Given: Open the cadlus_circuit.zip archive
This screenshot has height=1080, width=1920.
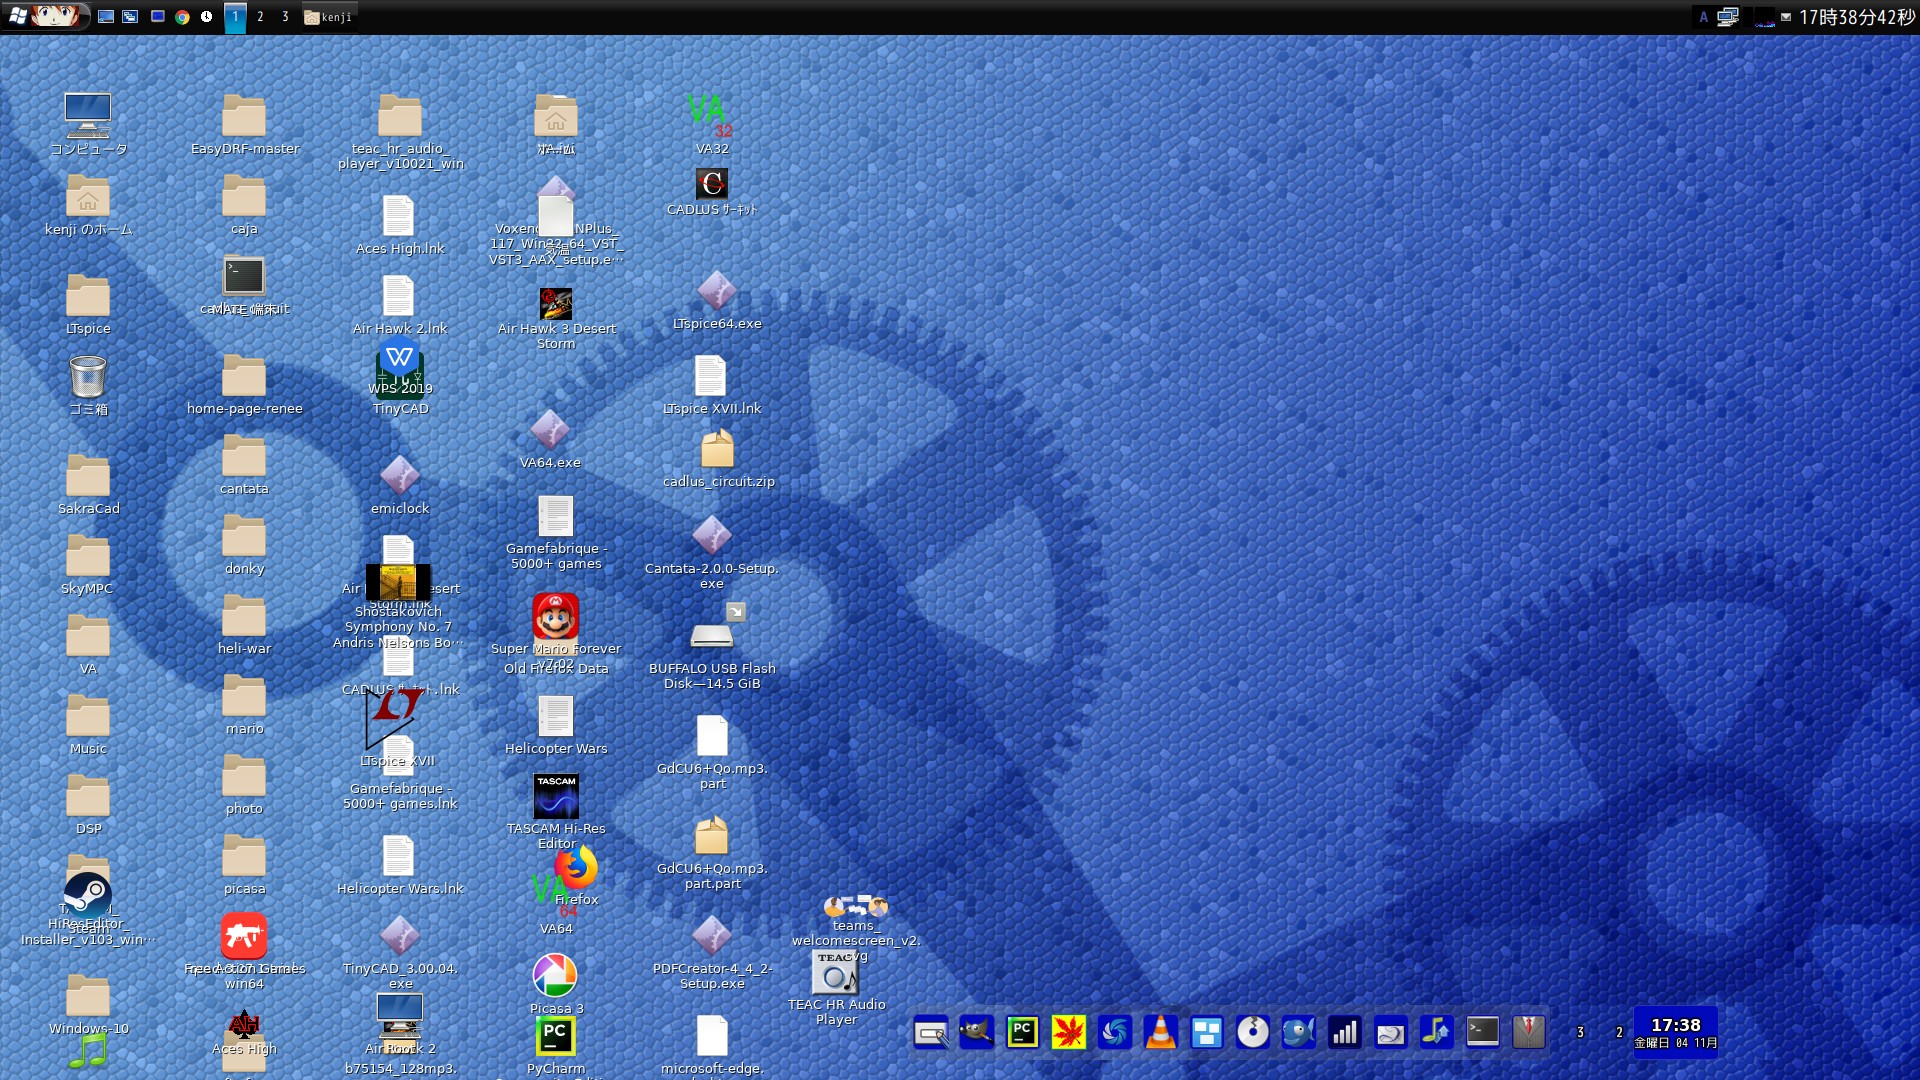Looking at the screenshot, I should pos(716,451).
